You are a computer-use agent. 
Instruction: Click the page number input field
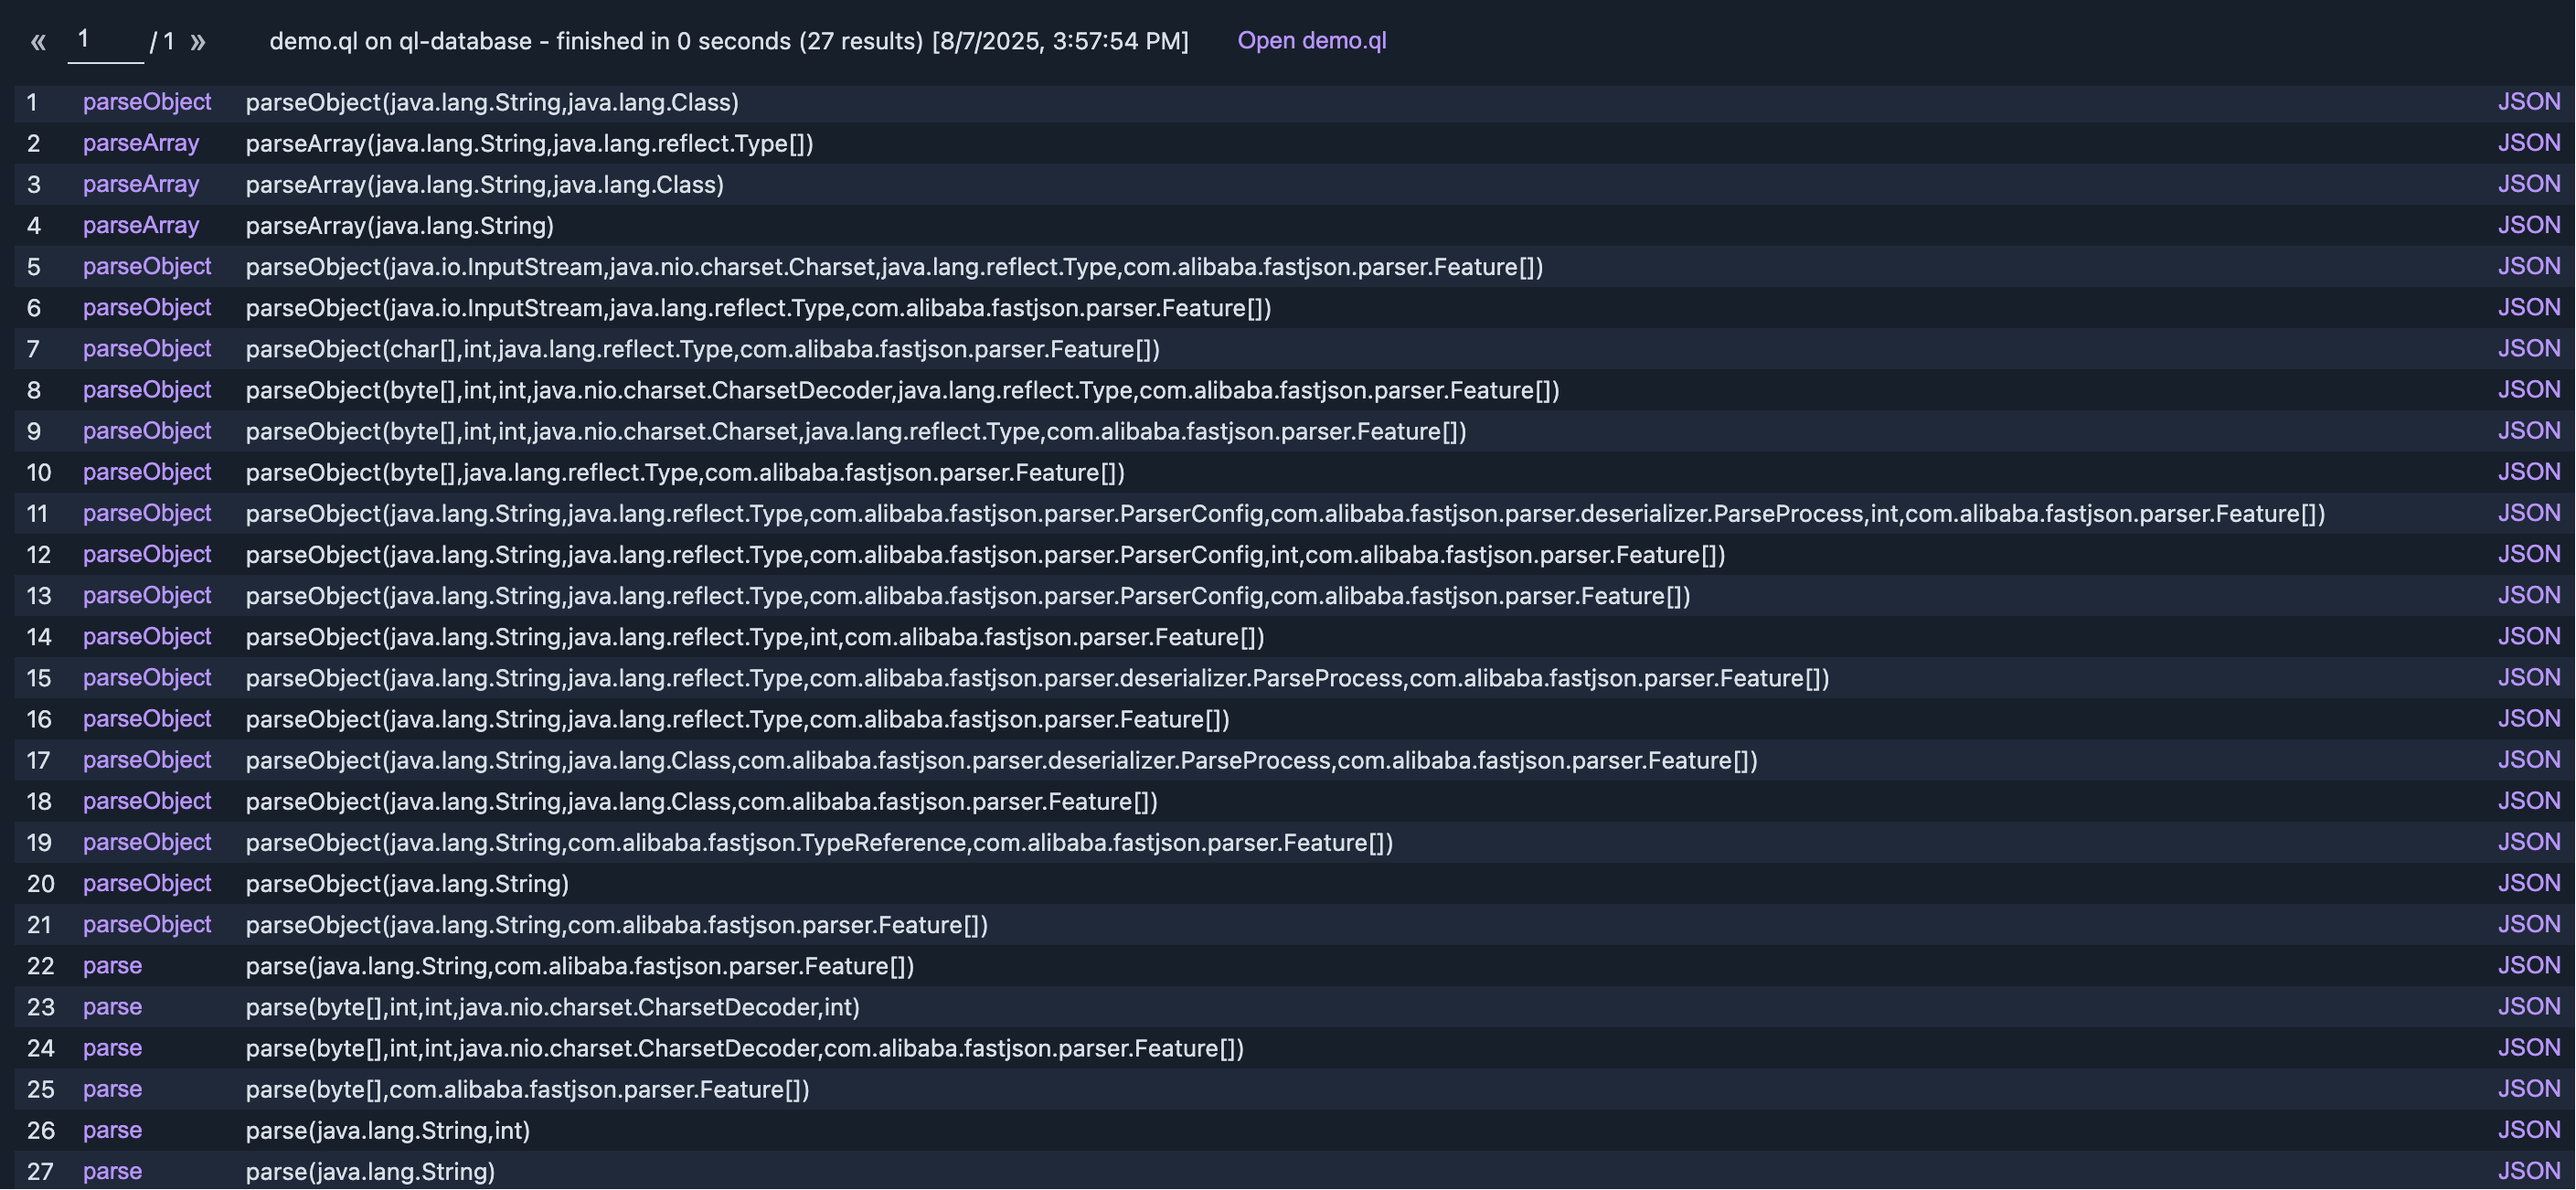tap(105, 40)
